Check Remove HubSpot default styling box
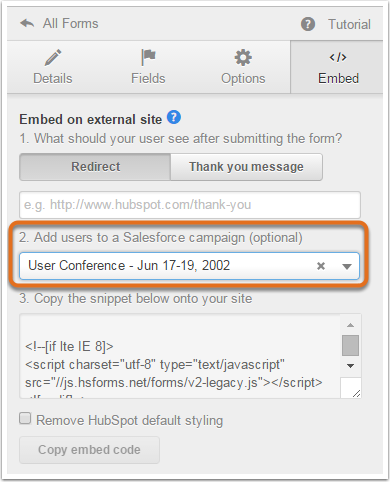 pos(25,418)
